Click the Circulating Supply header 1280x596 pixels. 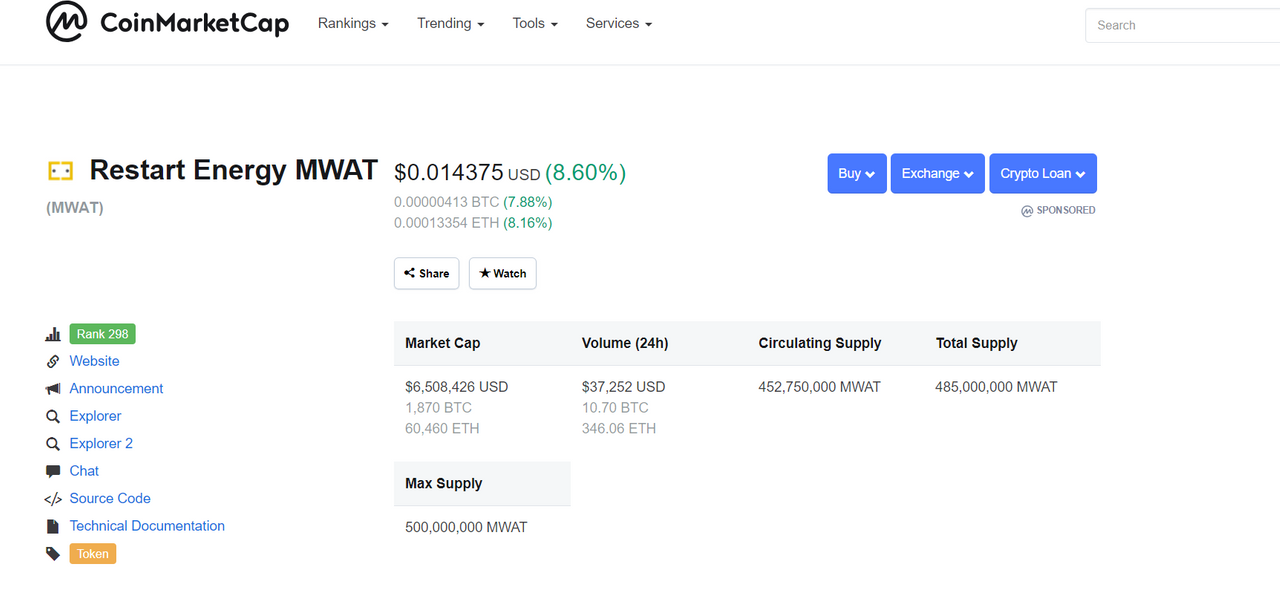coord(820,343)
